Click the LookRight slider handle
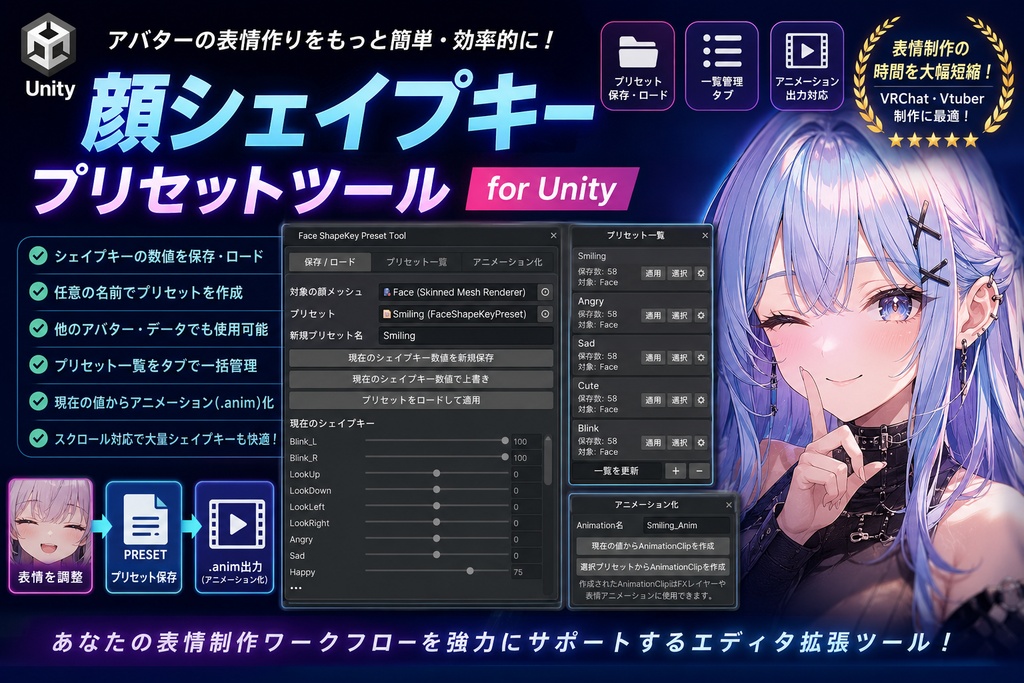Image resolution: width=1024 pixels, height=683 pixels. (x=436, y=522)
